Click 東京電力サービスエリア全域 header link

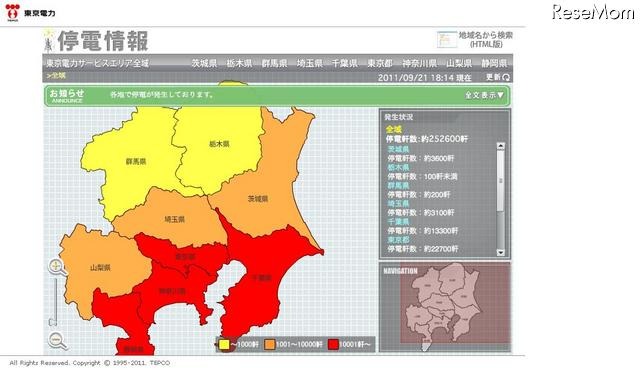(97, 63)
